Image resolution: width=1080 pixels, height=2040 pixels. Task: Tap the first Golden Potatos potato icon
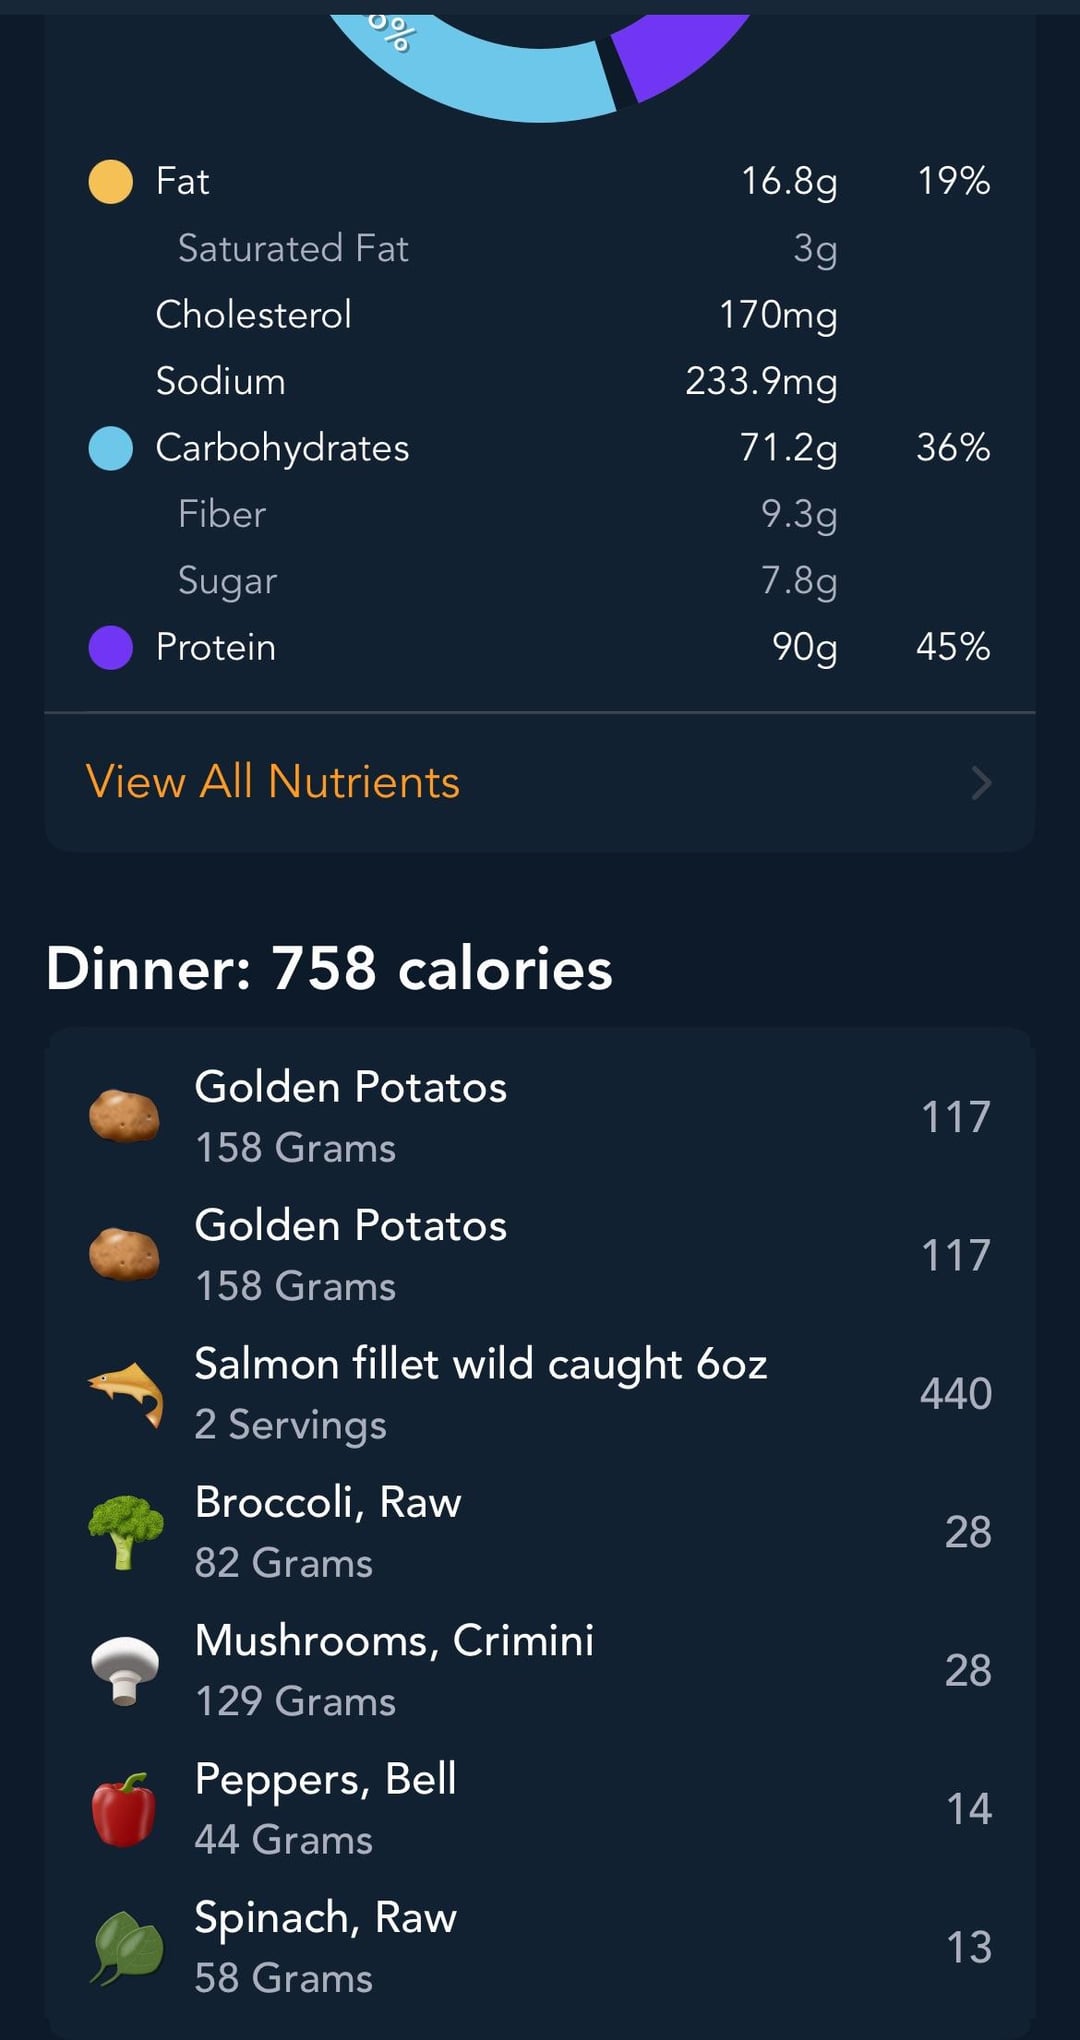coord(124,1116)
